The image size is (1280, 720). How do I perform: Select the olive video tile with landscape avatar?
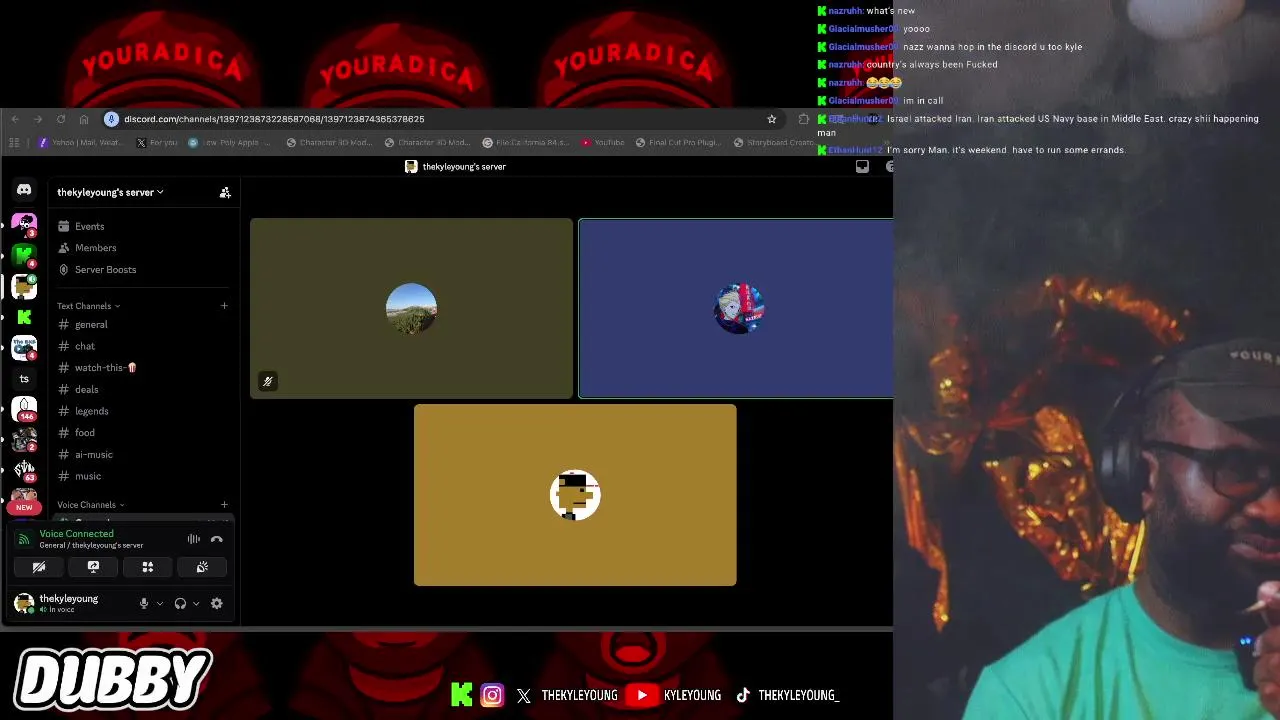pos(411,308)
